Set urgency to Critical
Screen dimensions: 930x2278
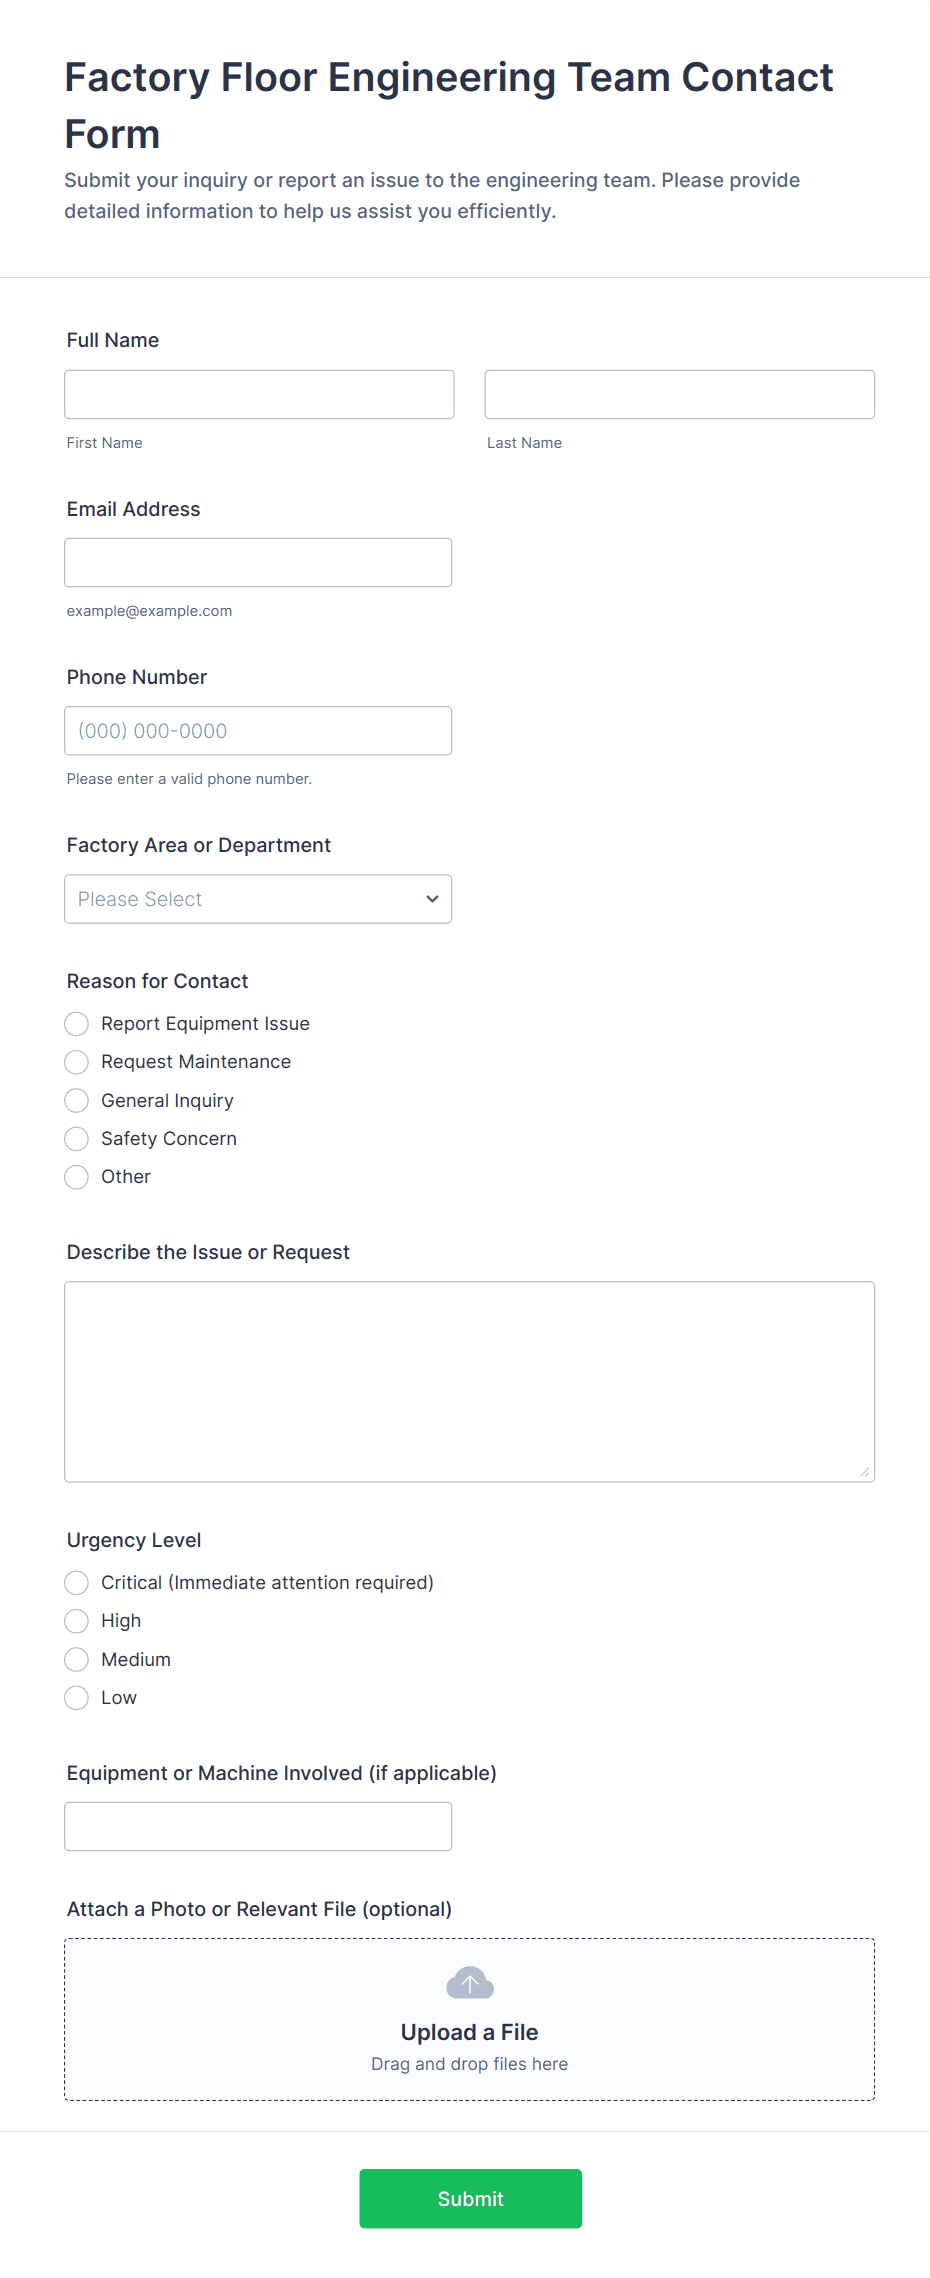pos(77,1582)
